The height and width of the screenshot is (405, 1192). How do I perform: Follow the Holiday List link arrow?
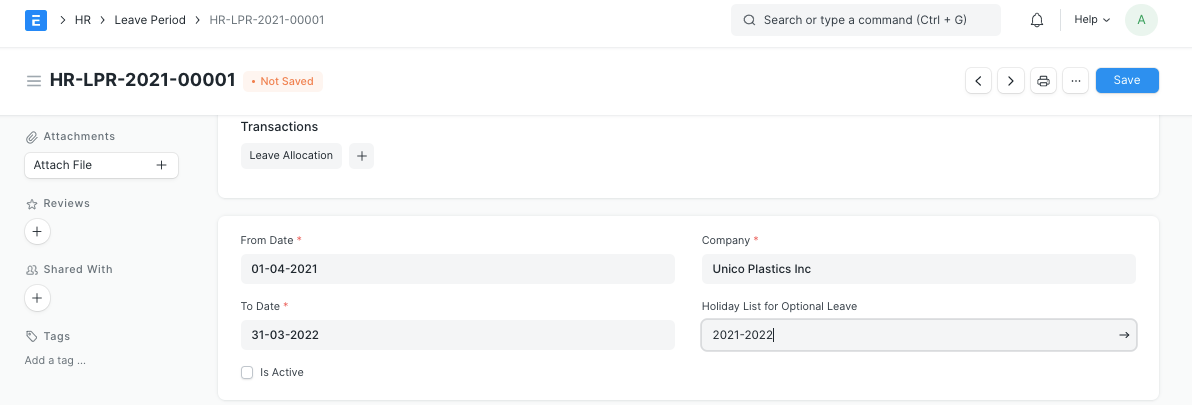click(1124, 335)
